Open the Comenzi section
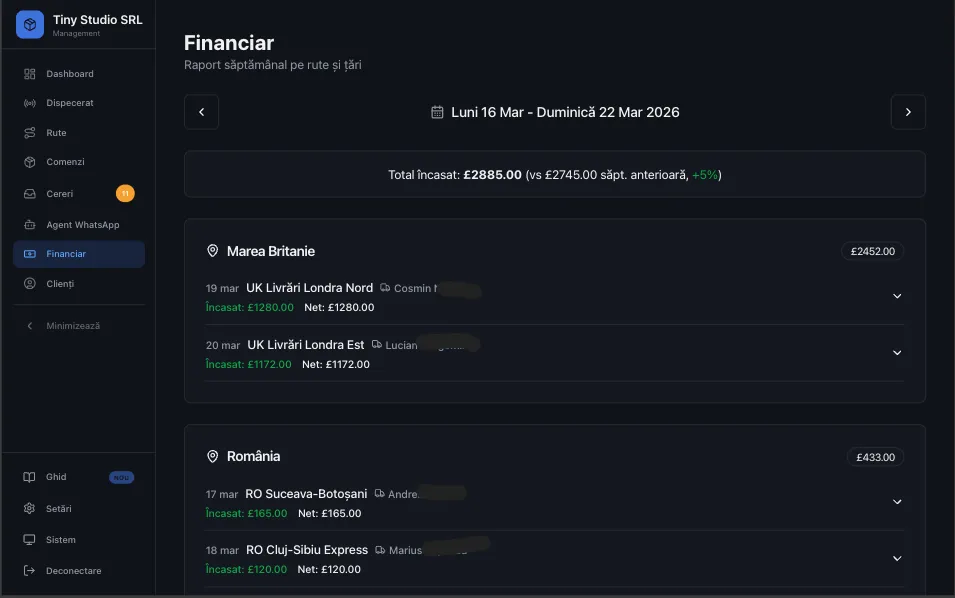955x598 pixels. click(63, 161)
